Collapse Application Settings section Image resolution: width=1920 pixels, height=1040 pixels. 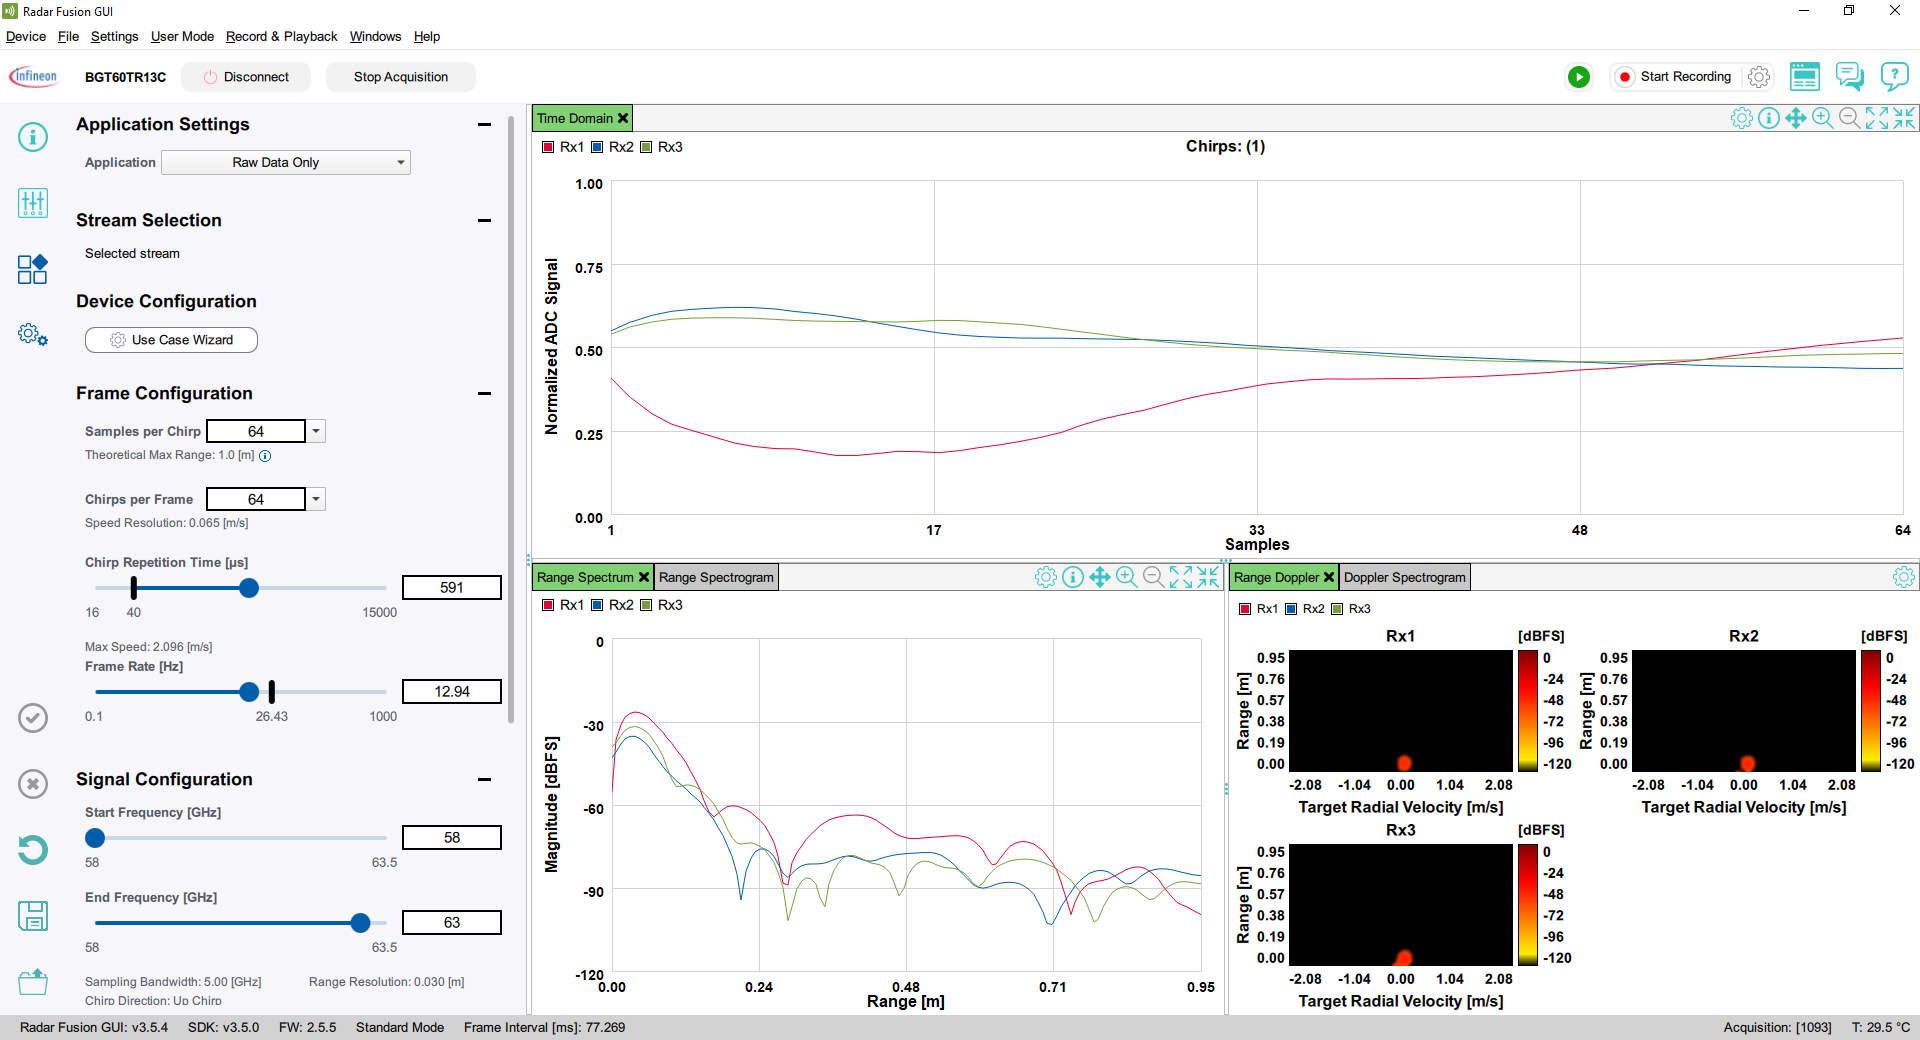484,125
